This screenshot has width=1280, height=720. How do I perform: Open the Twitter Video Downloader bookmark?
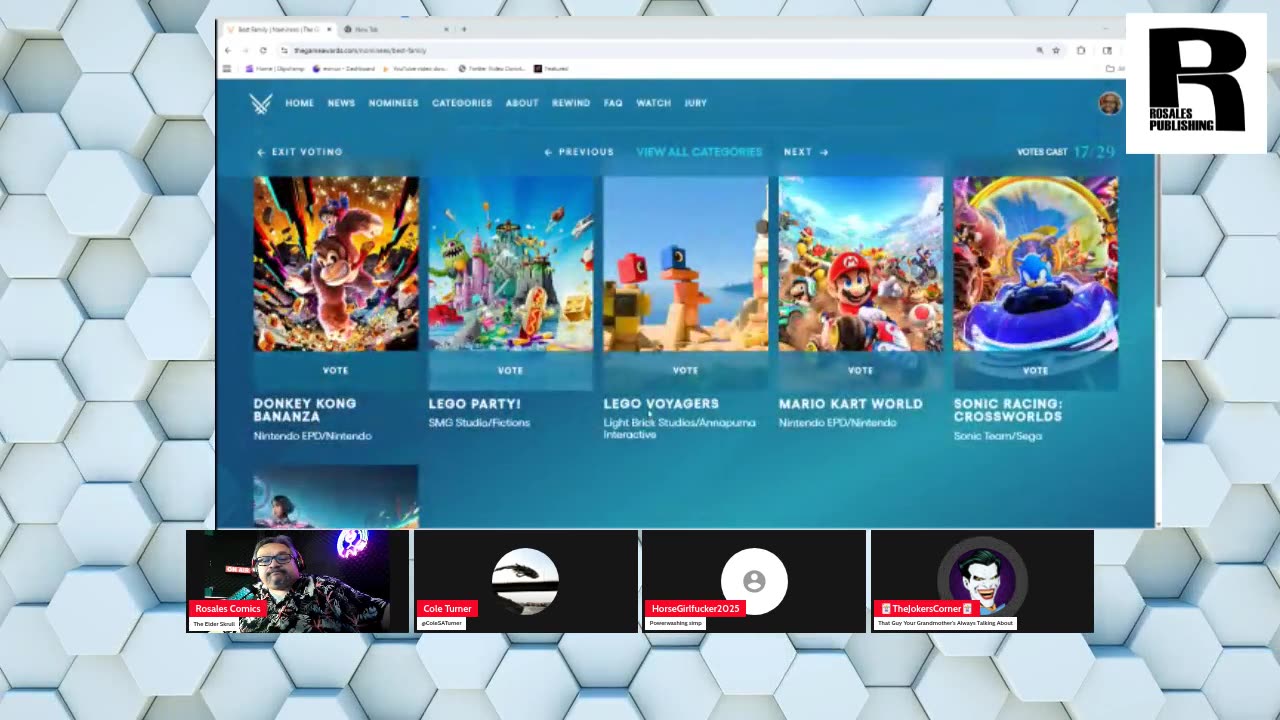[x=491, y=69]
